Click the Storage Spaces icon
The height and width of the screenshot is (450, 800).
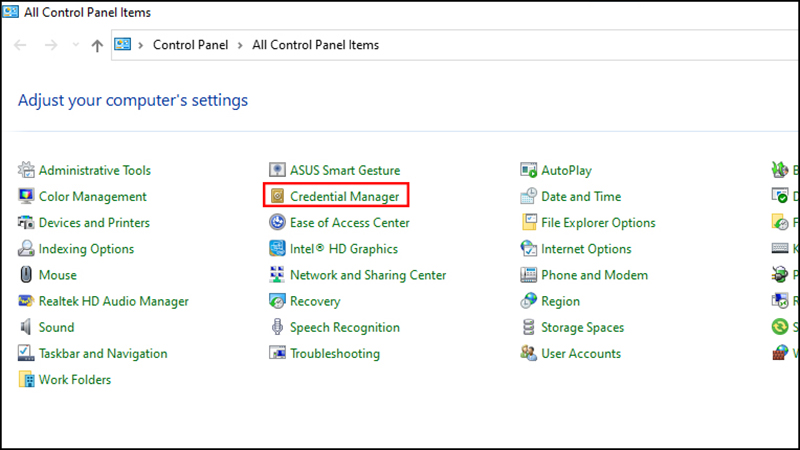click(x=529, y=327)
